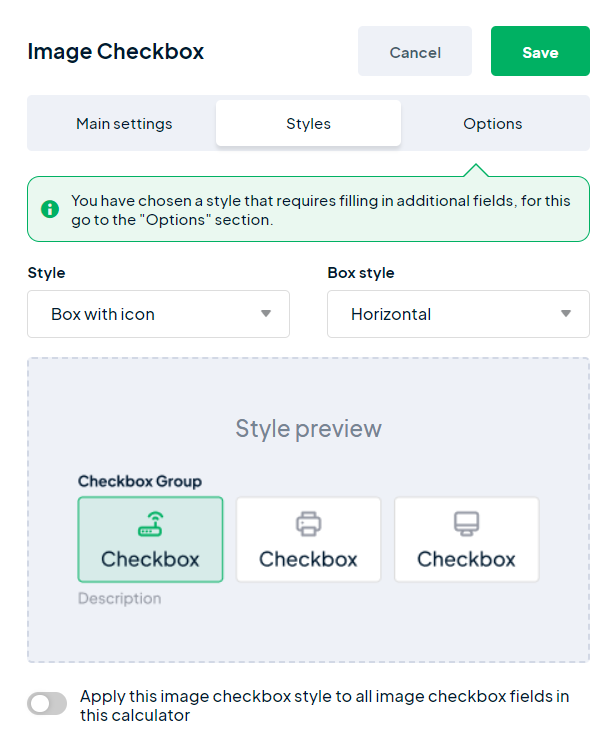Image resolution: width=612 pixels, height=740 pixels.
Task: Open the Box style dropdown showing Horizontal
Action: 458,314
